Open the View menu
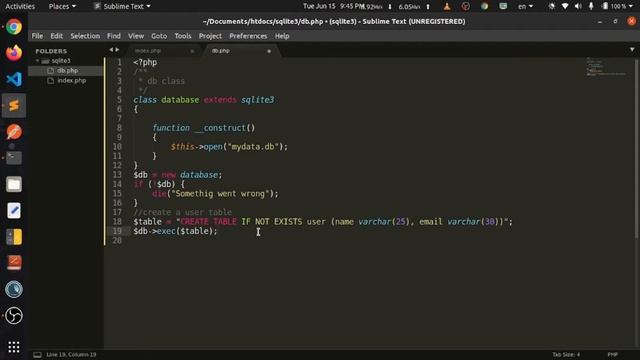 [136, 36]
